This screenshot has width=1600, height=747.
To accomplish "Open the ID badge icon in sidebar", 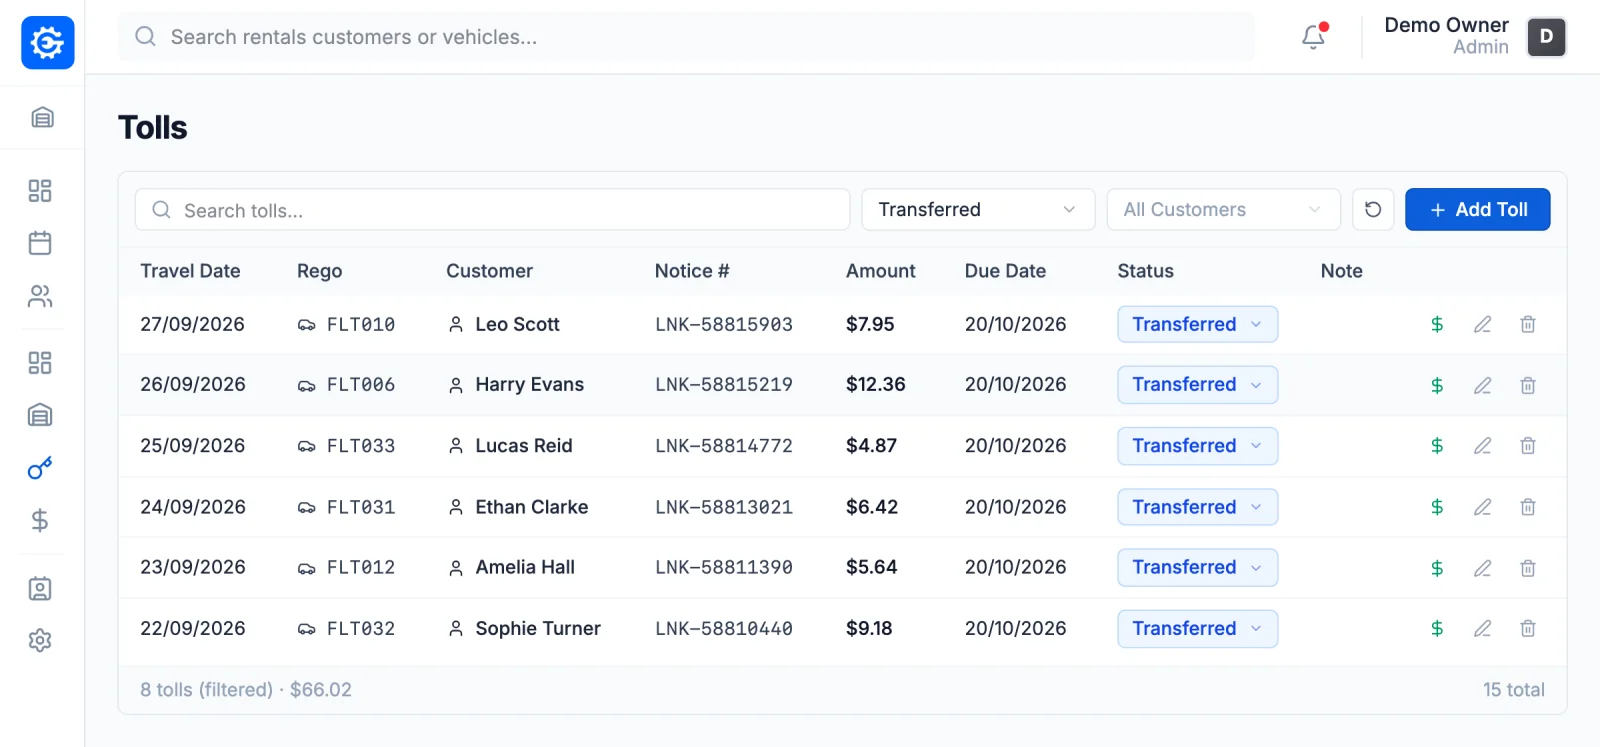I will click(x=40, y=589).
